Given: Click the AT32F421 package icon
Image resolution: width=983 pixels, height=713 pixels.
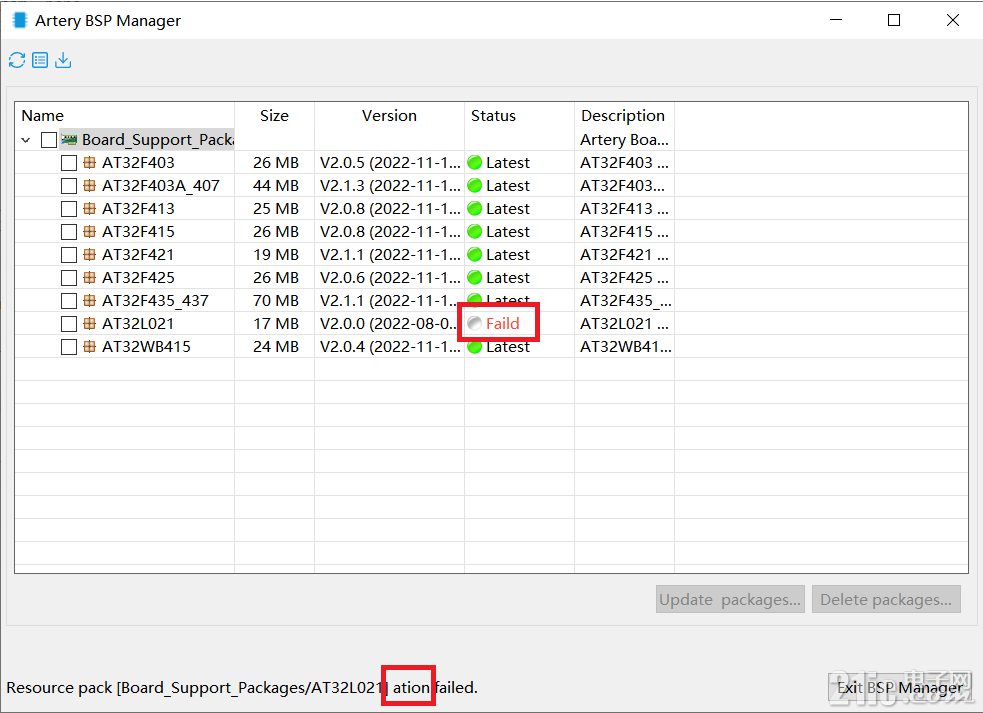Looking at the screenshot, I should pyautogui.click(x=90, y=255).
